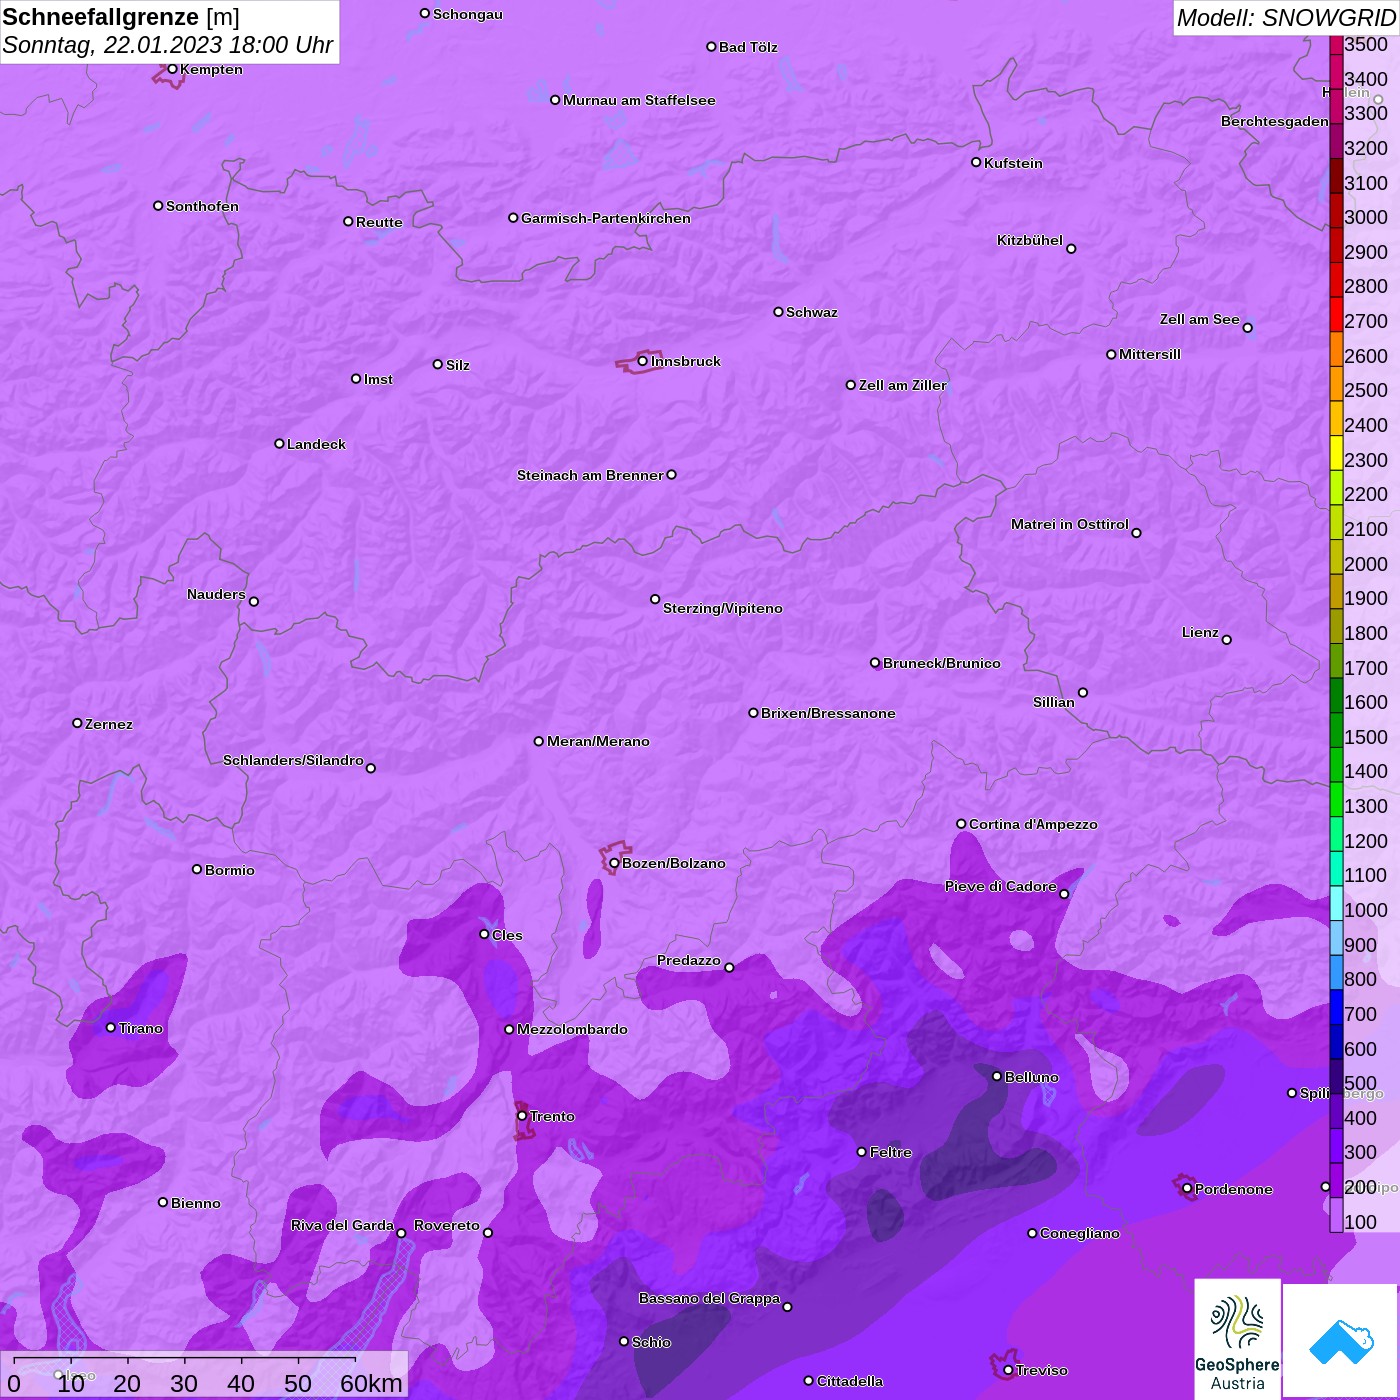Click the date Sonntag, 22.01.2023 18:00 Uhr
Viewport: 1400px width, 1400px height.
click(x=168, y=45)
